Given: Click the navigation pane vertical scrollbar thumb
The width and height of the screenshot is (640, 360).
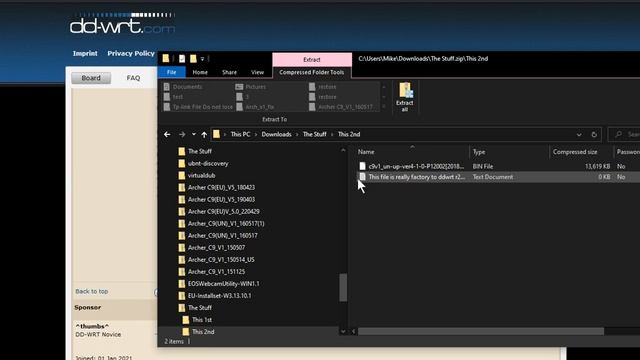Looking at the screenshot, I should (x=343, y=287).
